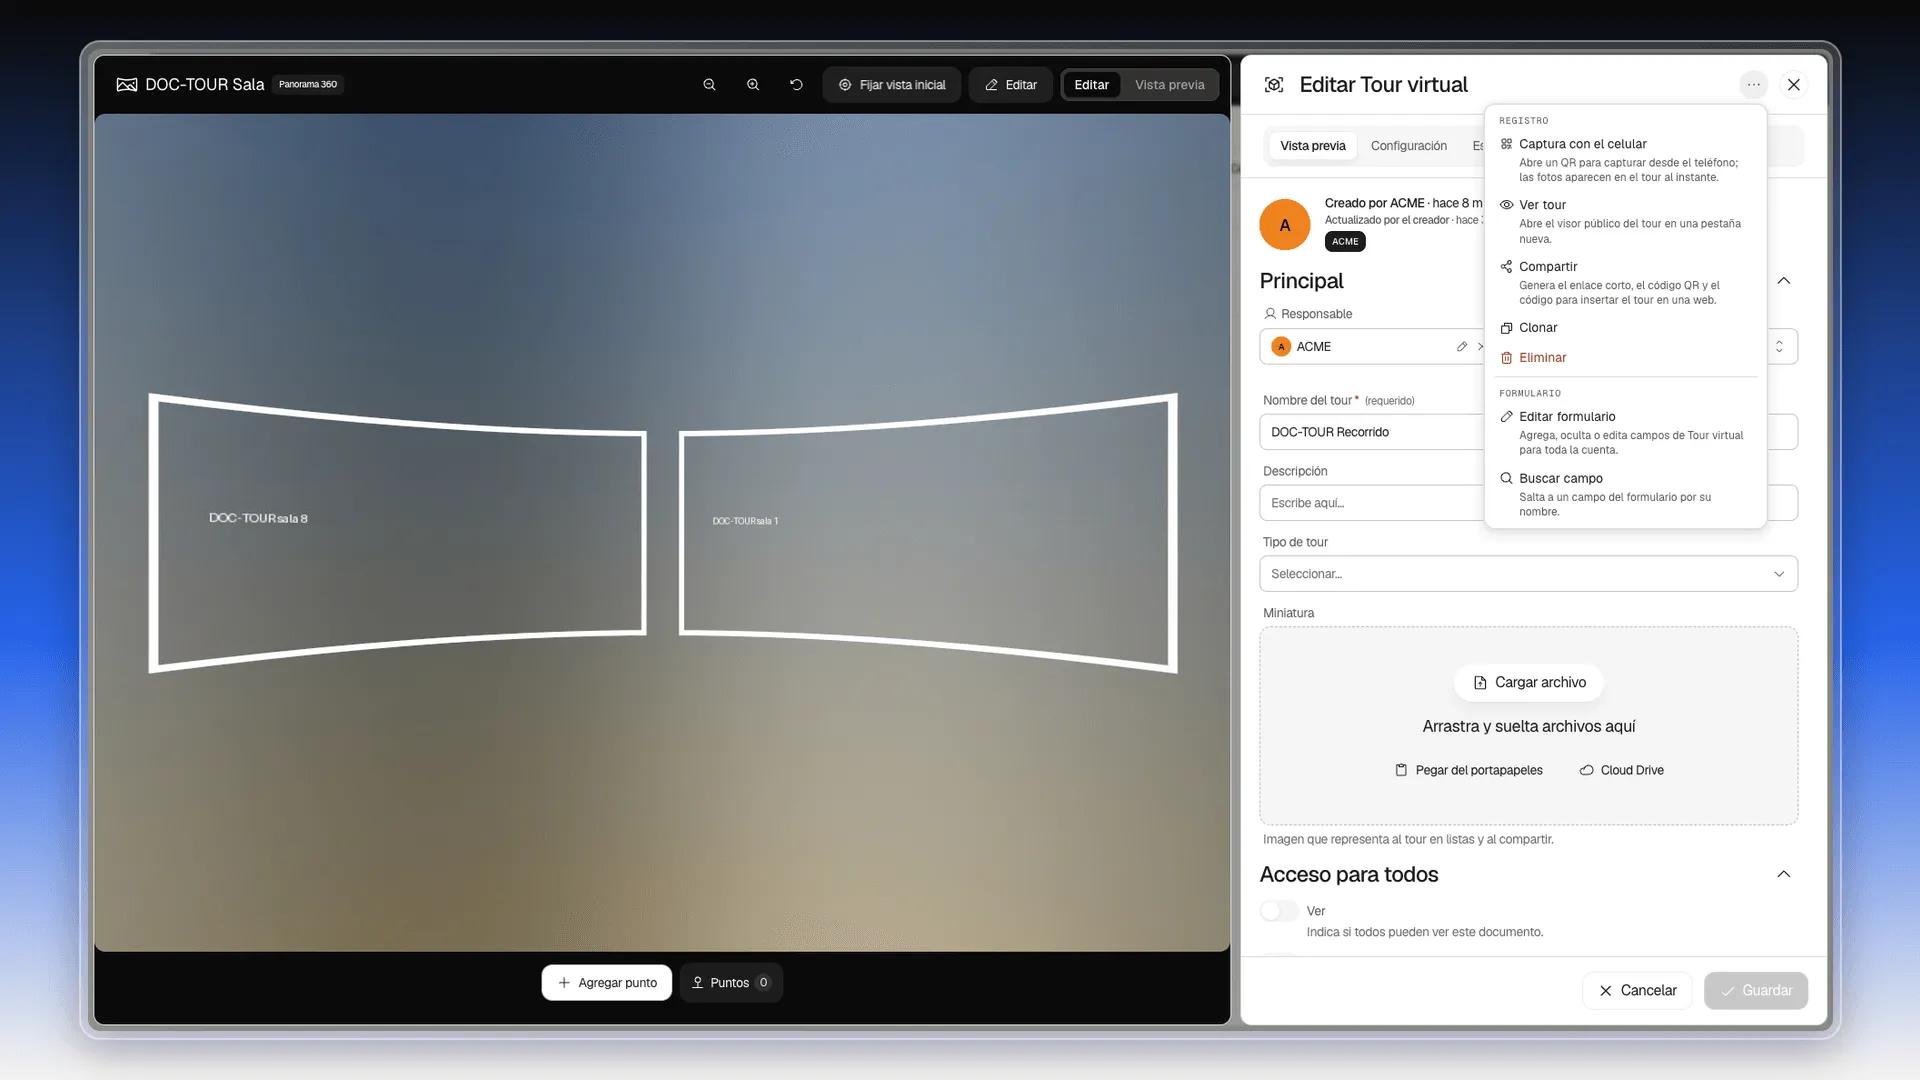Collapse the Principal section

(1783, 281)
